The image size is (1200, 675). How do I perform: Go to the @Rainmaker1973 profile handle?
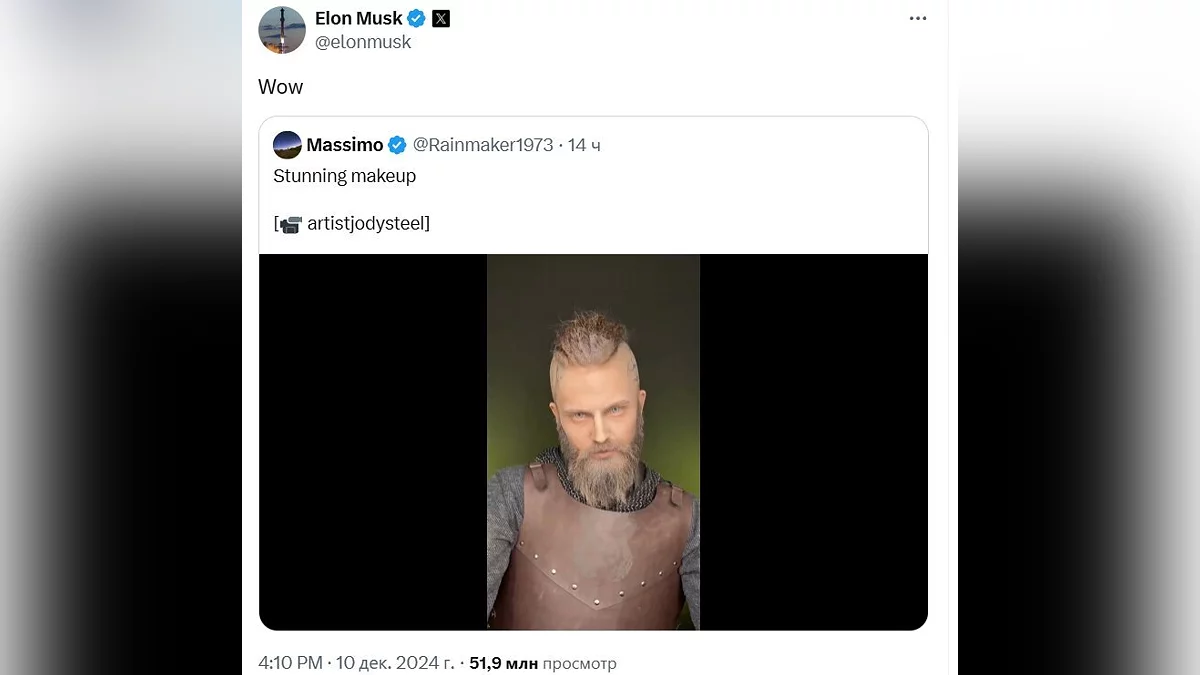pyautogui.click(x=483, y=145)
